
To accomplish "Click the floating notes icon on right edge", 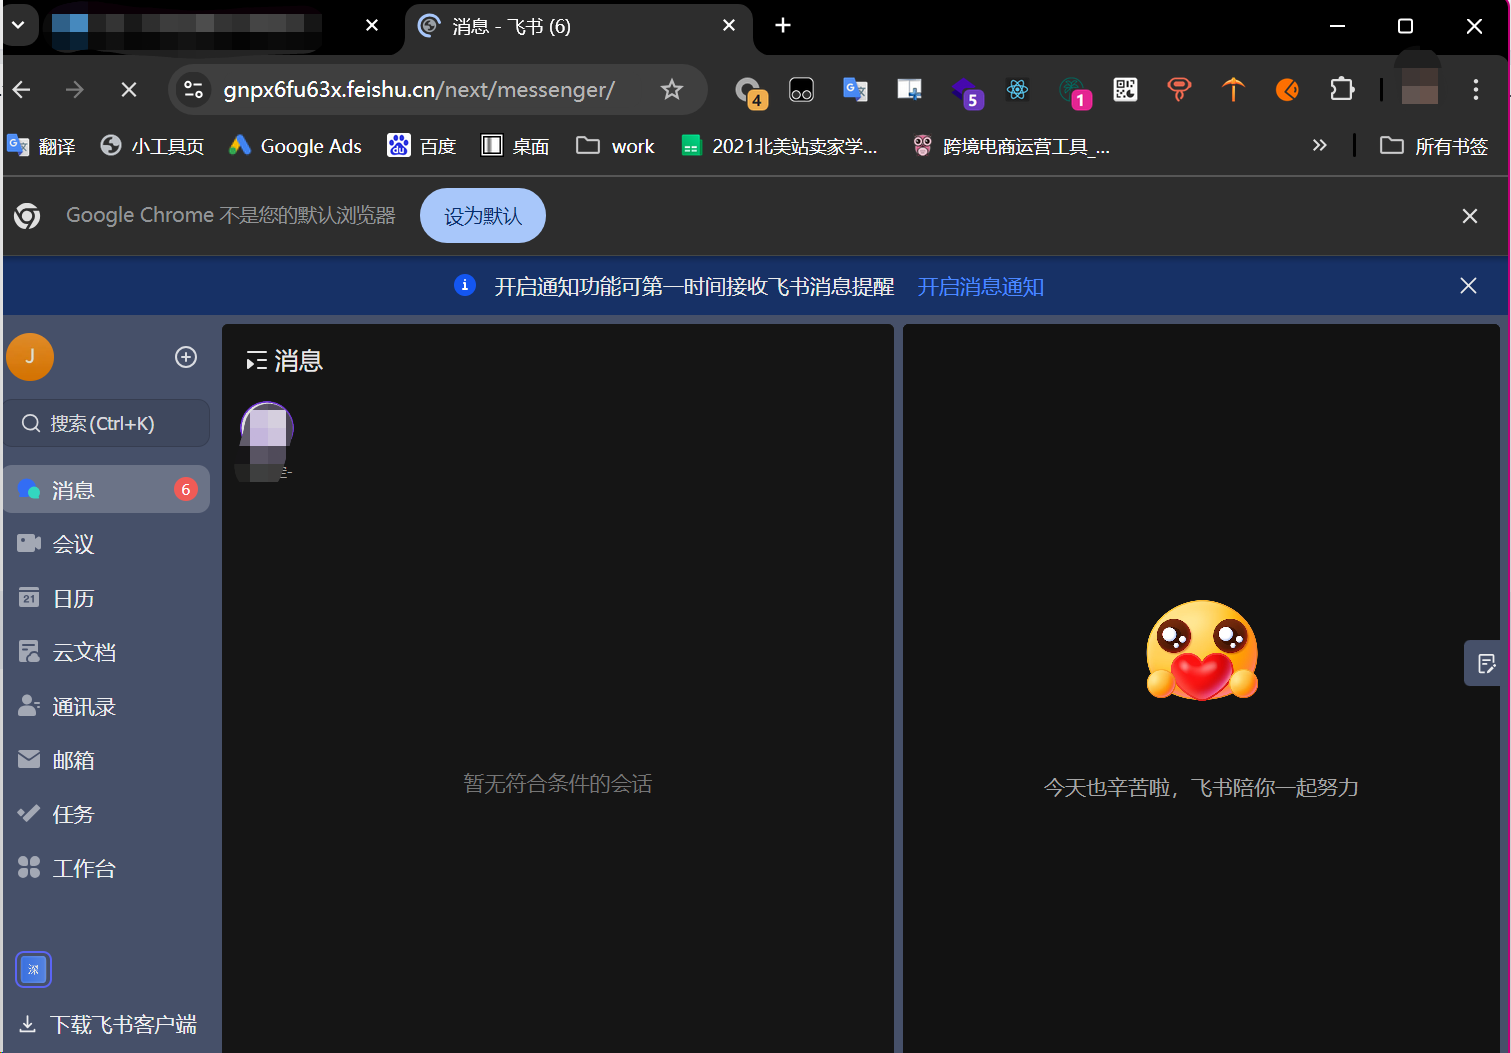I will coord(1486,663).
